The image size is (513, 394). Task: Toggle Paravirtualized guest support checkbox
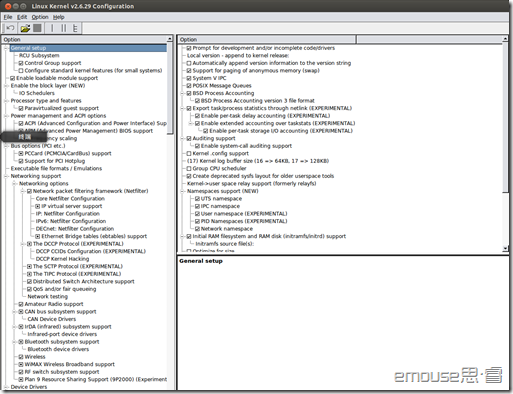coord(21,108)
